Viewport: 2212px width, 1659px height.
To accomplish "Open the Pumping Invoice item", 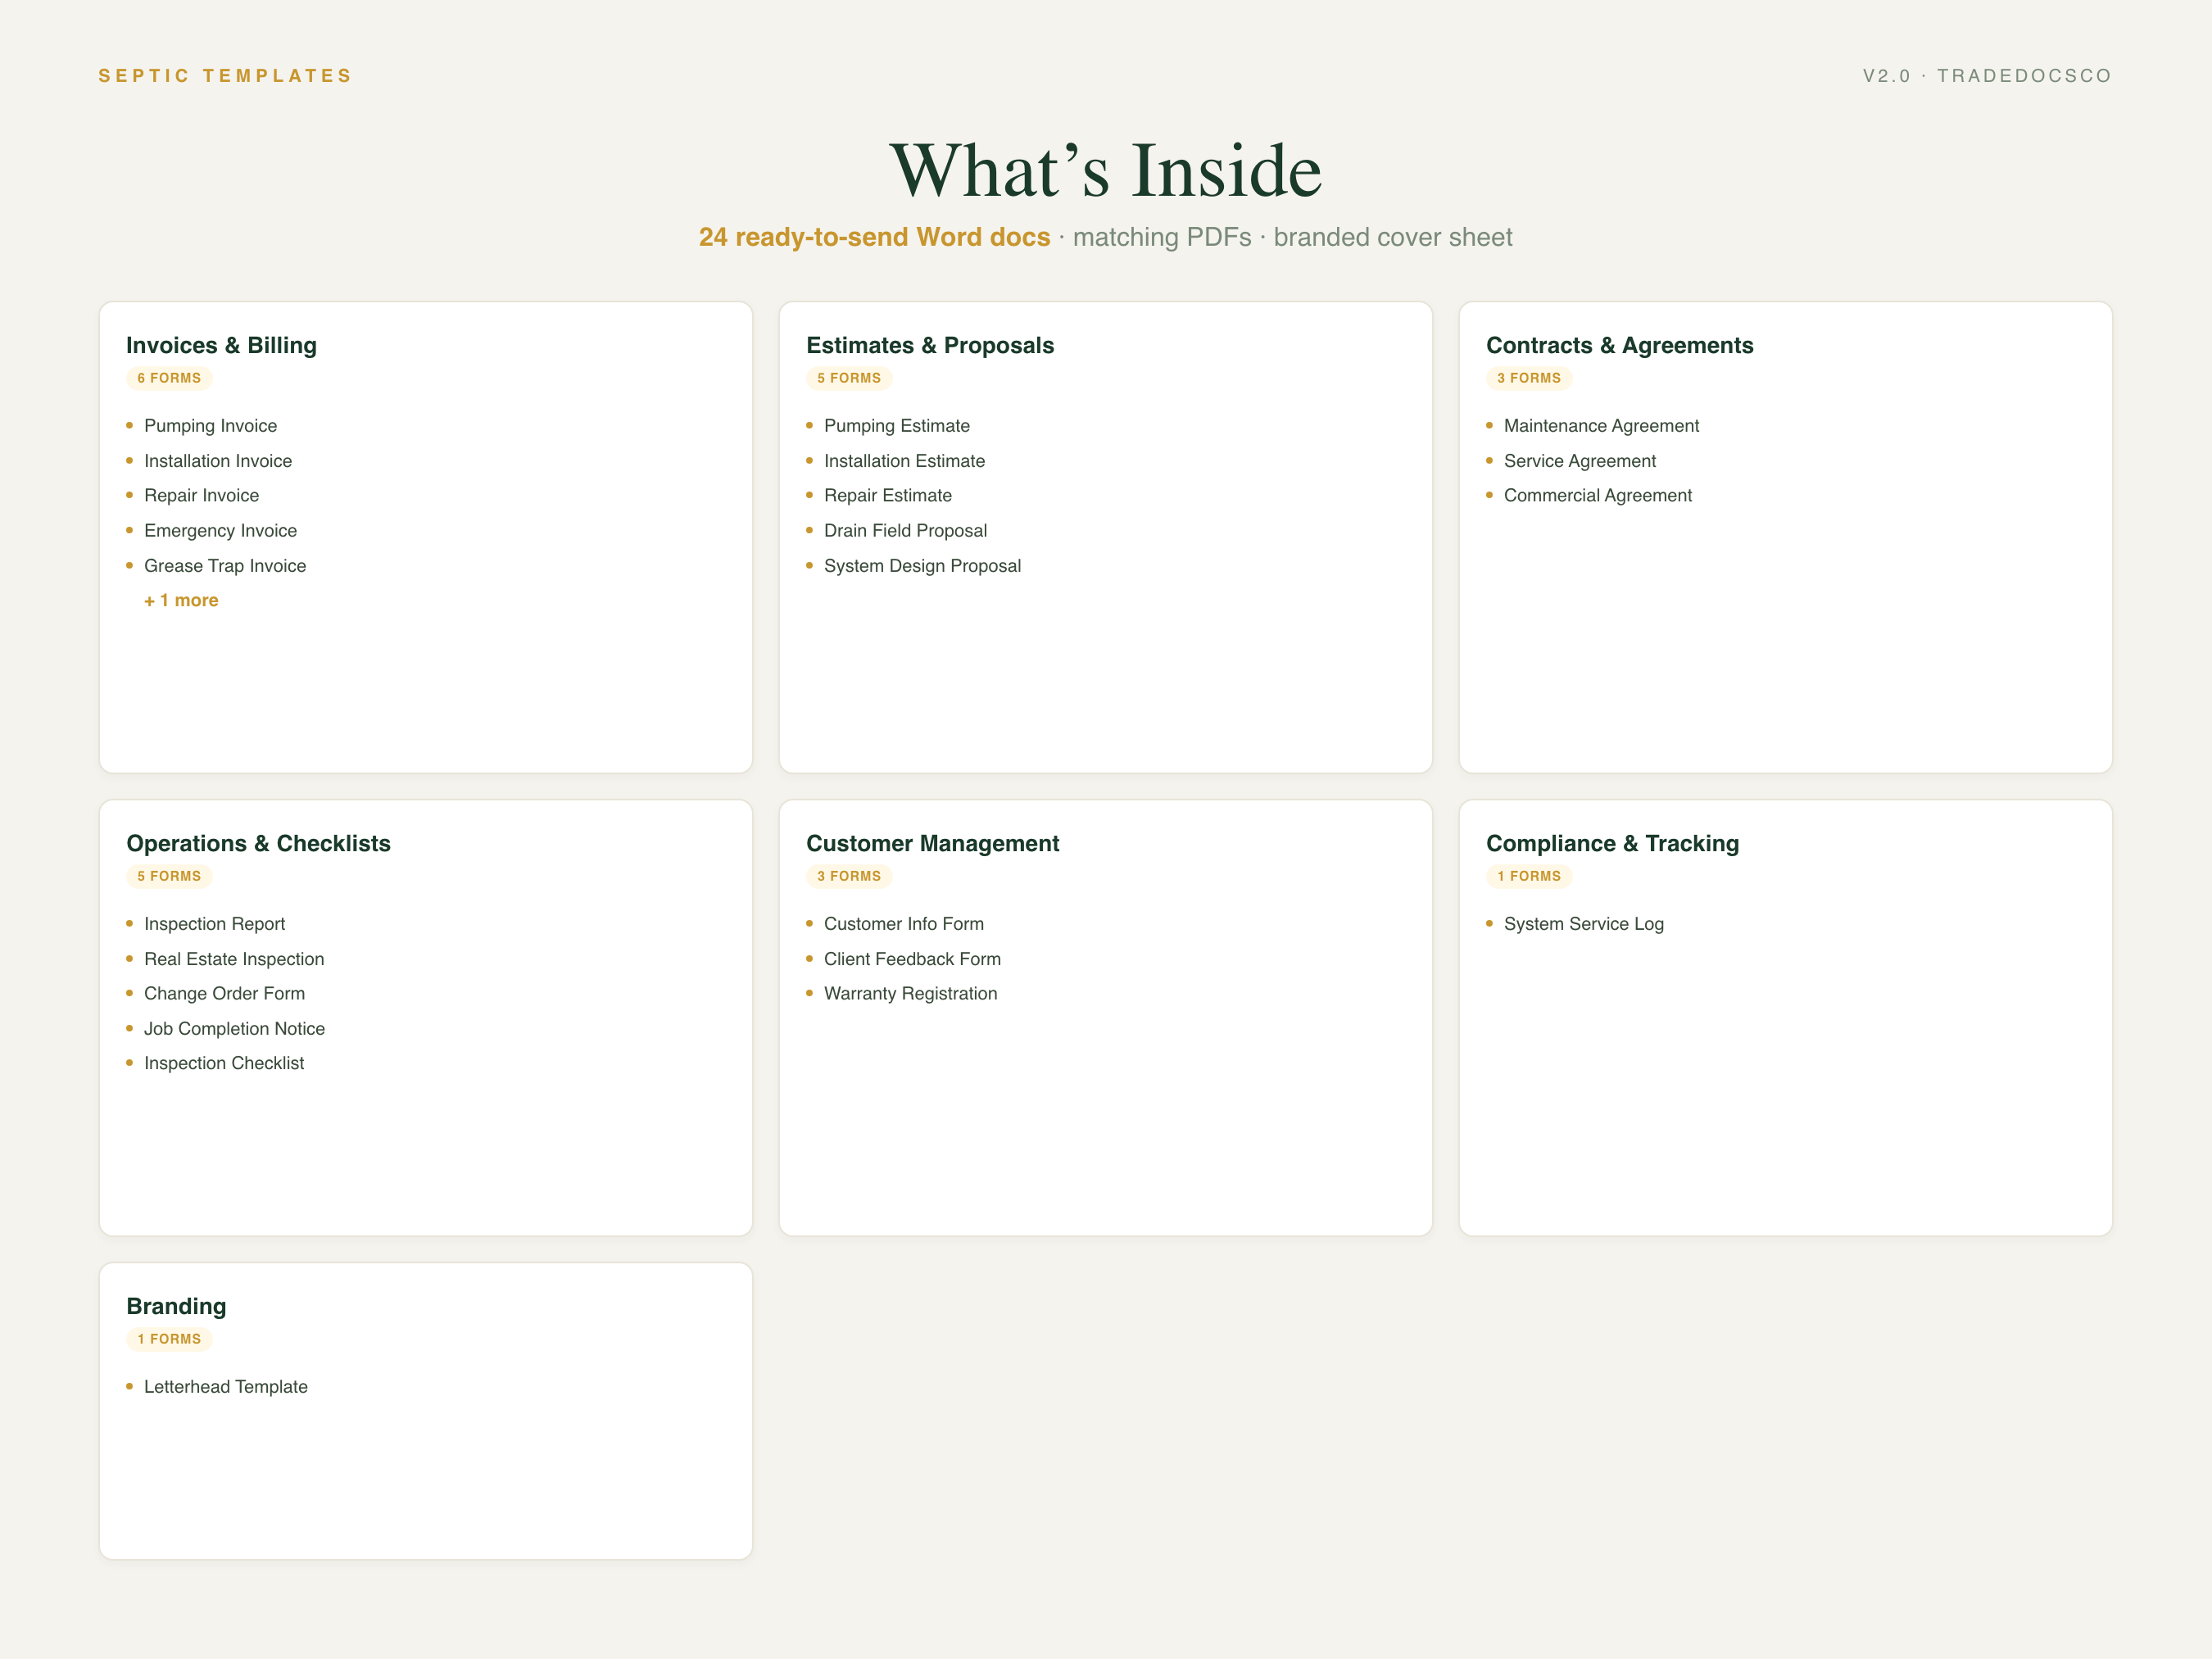I will [210, 425].
